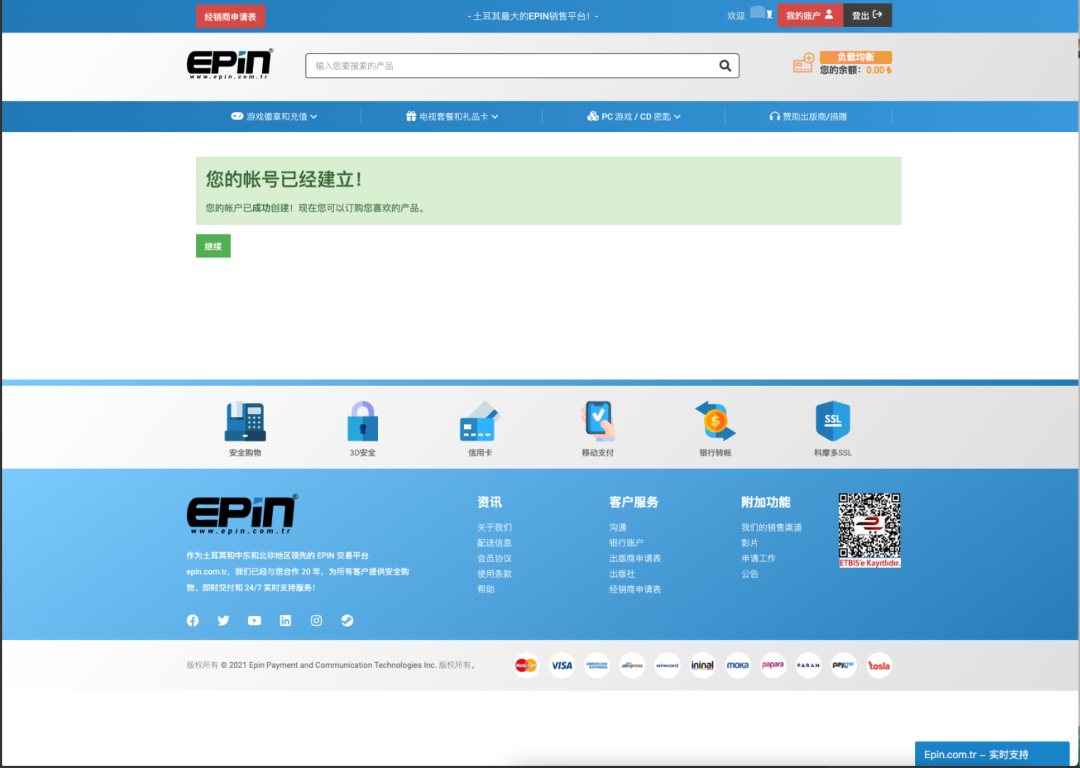Open the YouTube social icon in footer
The height and width of the screenshot is (768, 1080).
point(254,621)
